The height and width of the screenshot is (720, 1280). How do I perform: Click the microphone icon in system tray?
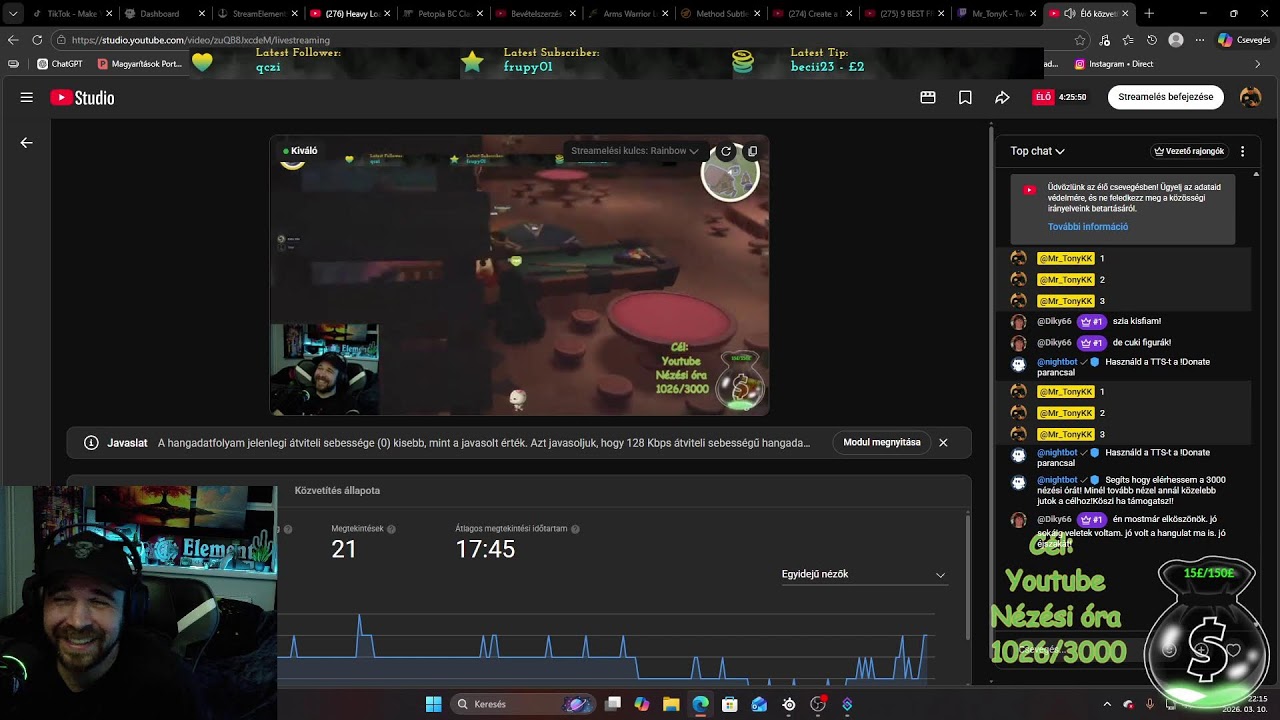(x=1150, y=704)
